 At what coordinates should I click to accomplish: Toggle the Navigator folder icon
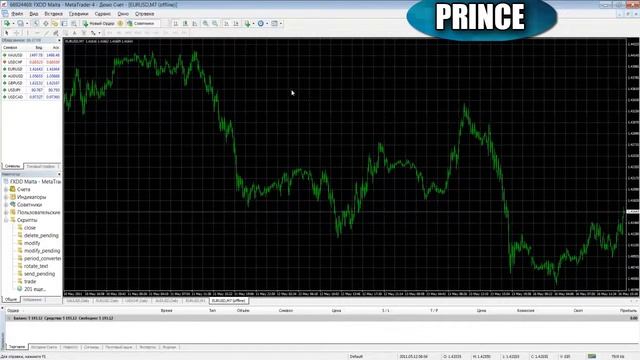55,24
